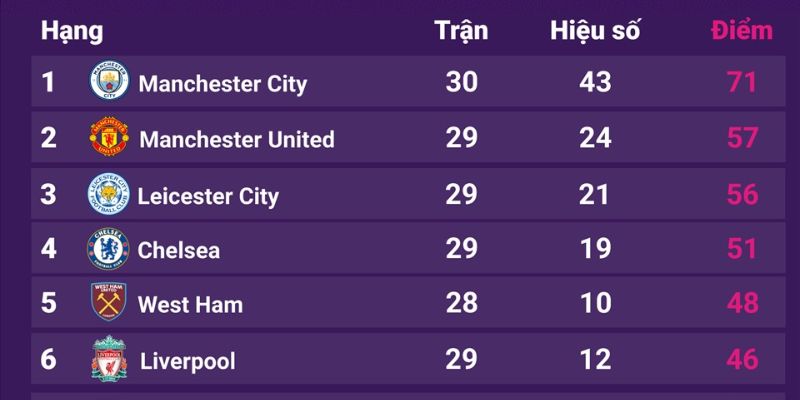Viewport: 800px width, 400px height.
Task: Click Manchester United's goal difference 24
Action: pos(595,138)
